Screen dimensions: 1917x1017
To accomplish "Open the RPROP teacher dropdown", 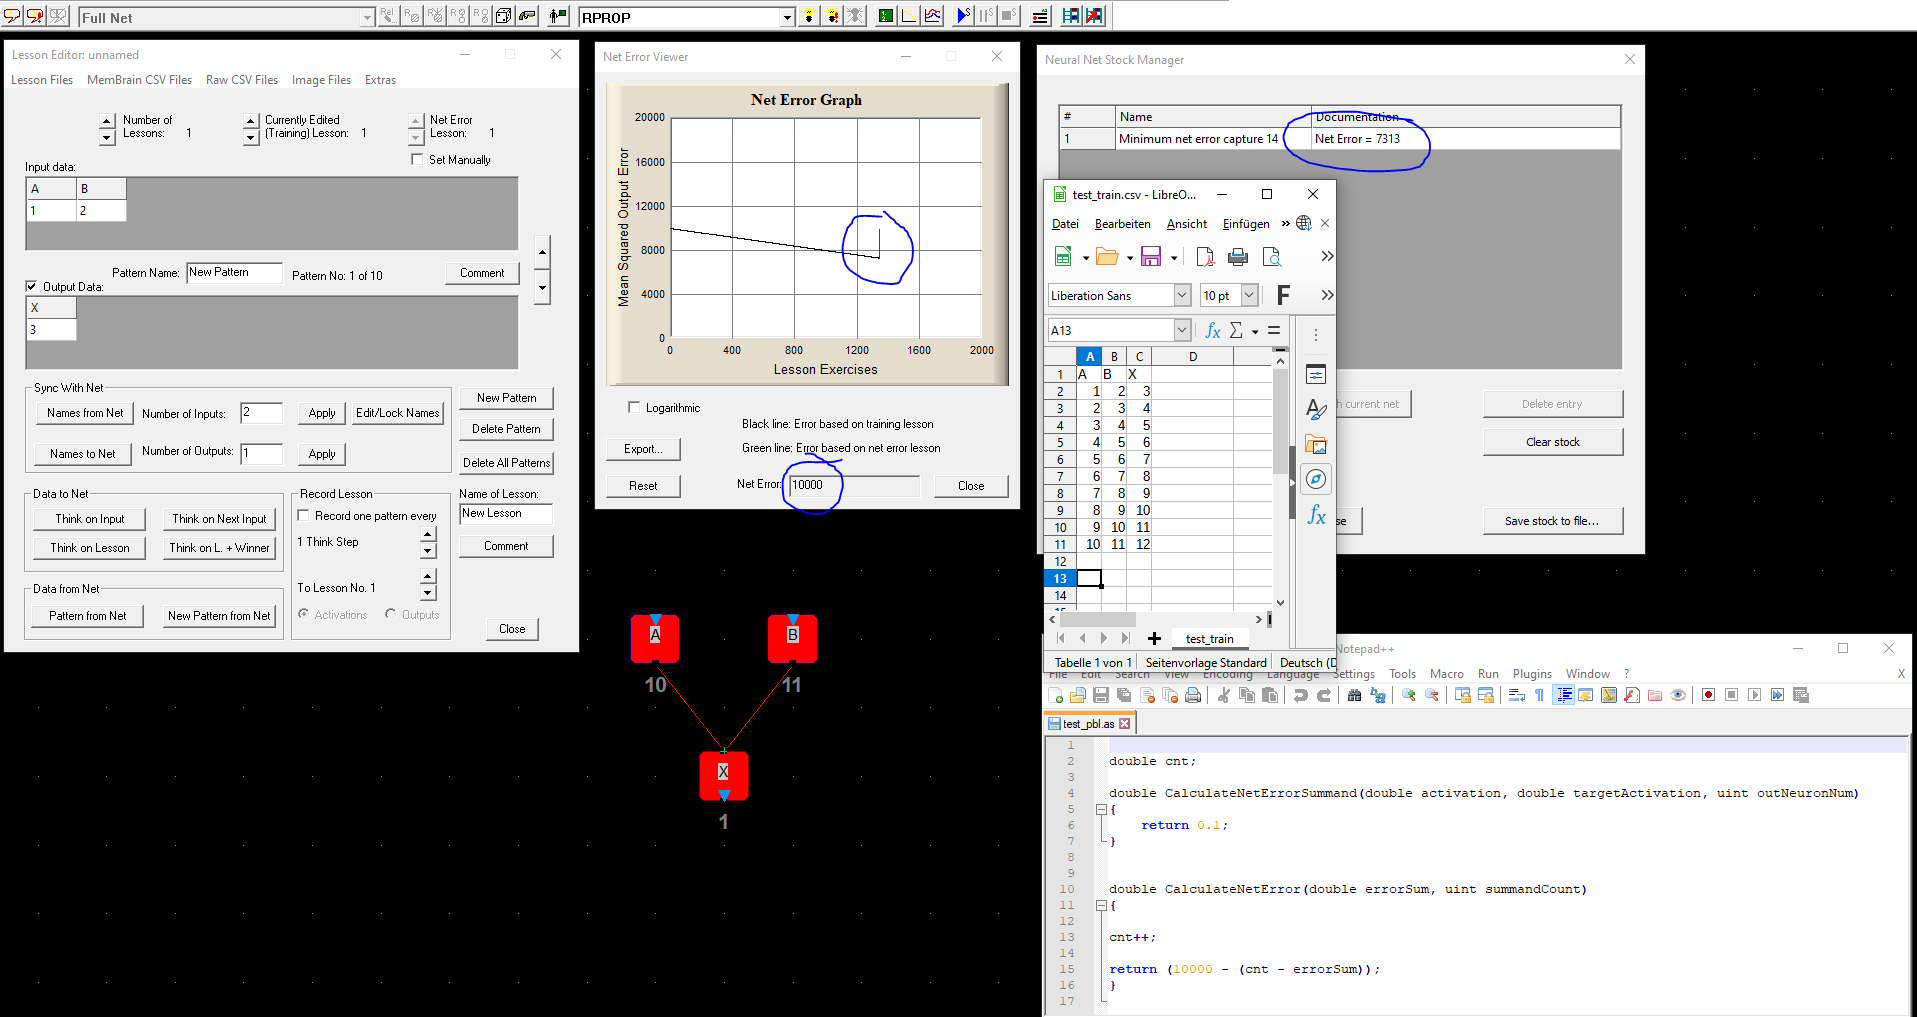I will pyautogui.click(x=787, y=17).
